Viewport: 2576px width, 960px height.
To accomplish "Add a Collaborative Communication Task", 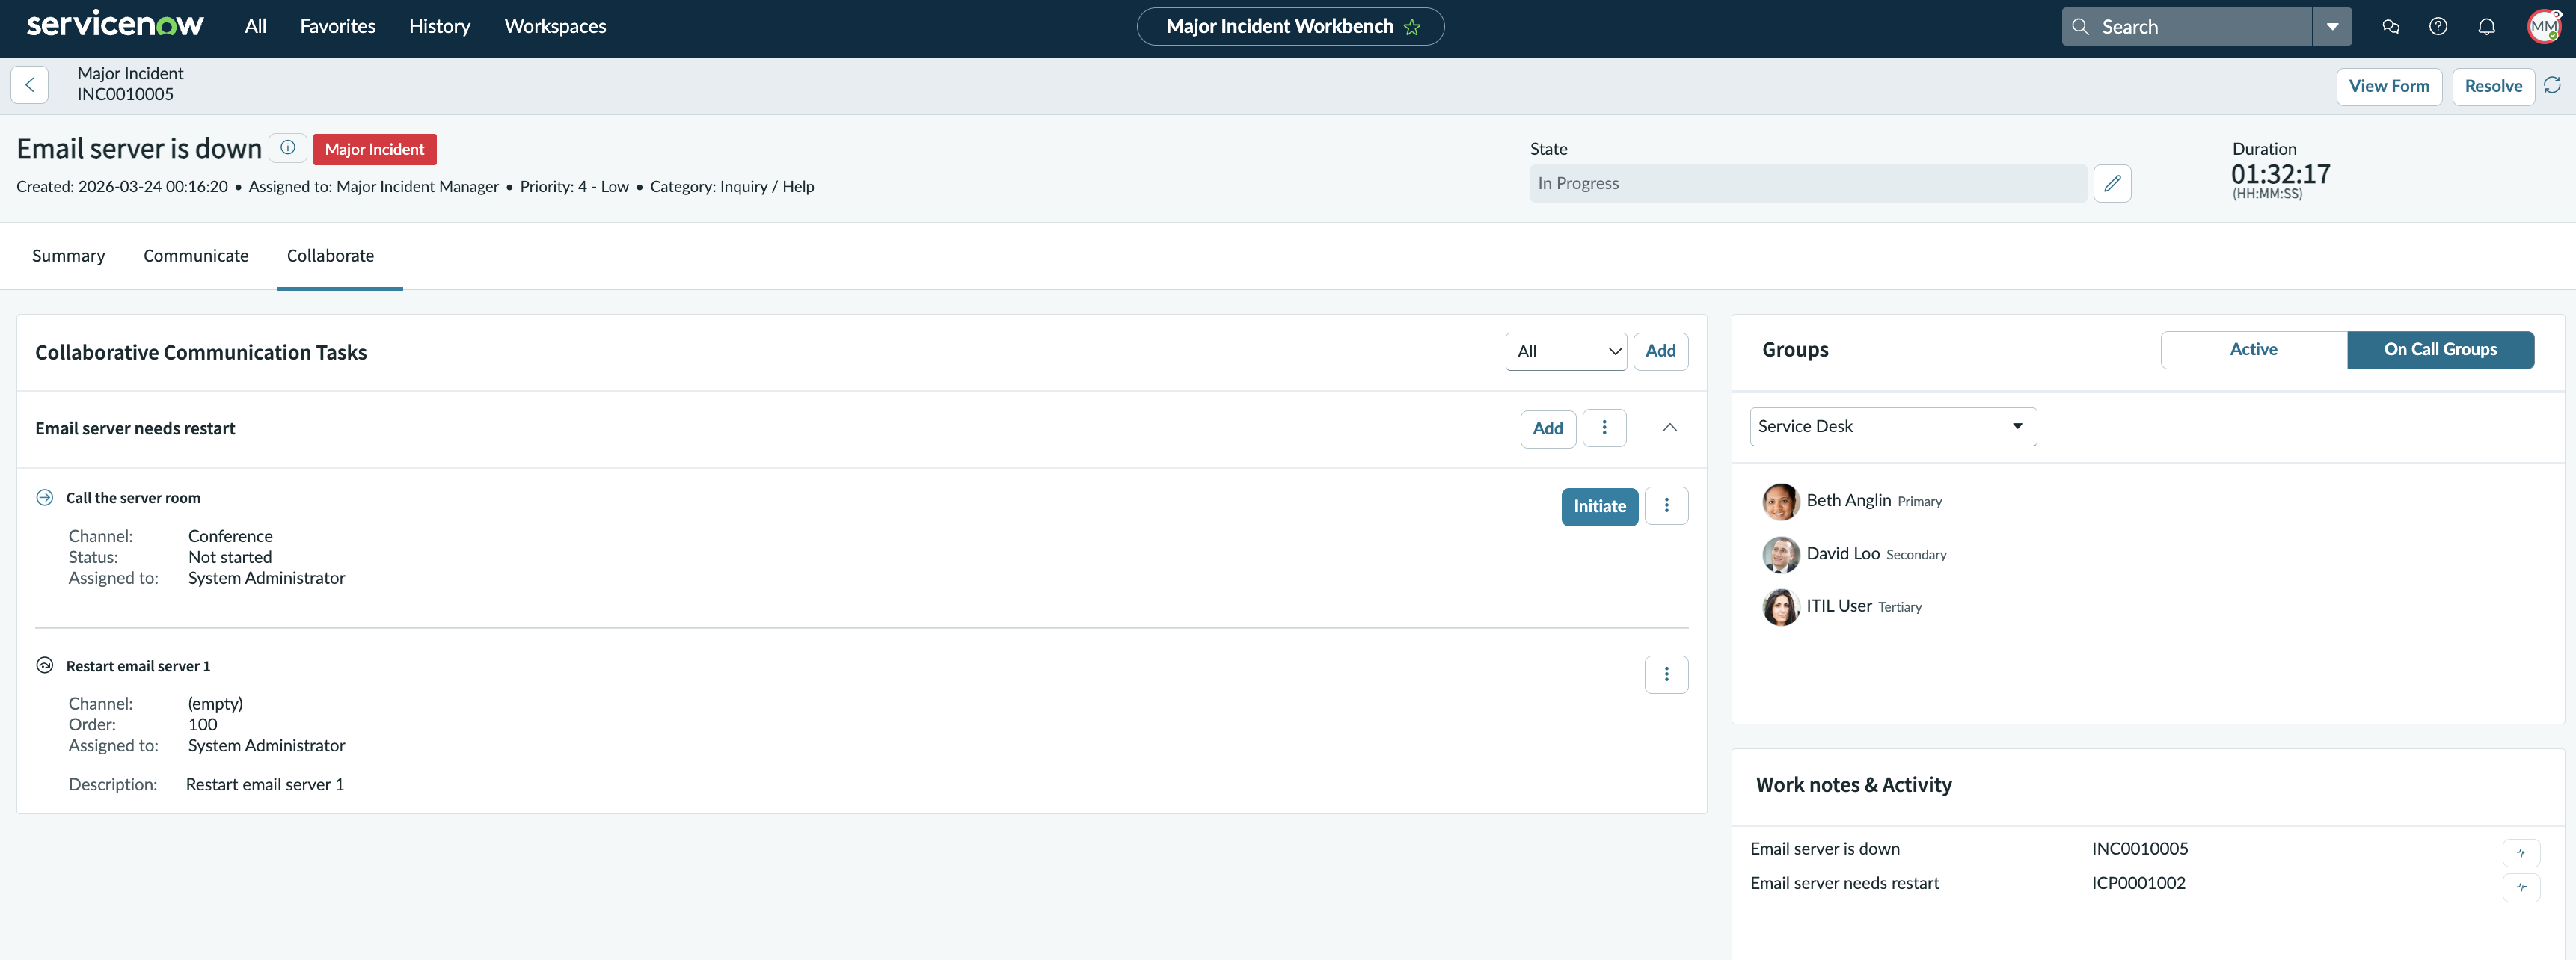I will (x=1660, y=352).
